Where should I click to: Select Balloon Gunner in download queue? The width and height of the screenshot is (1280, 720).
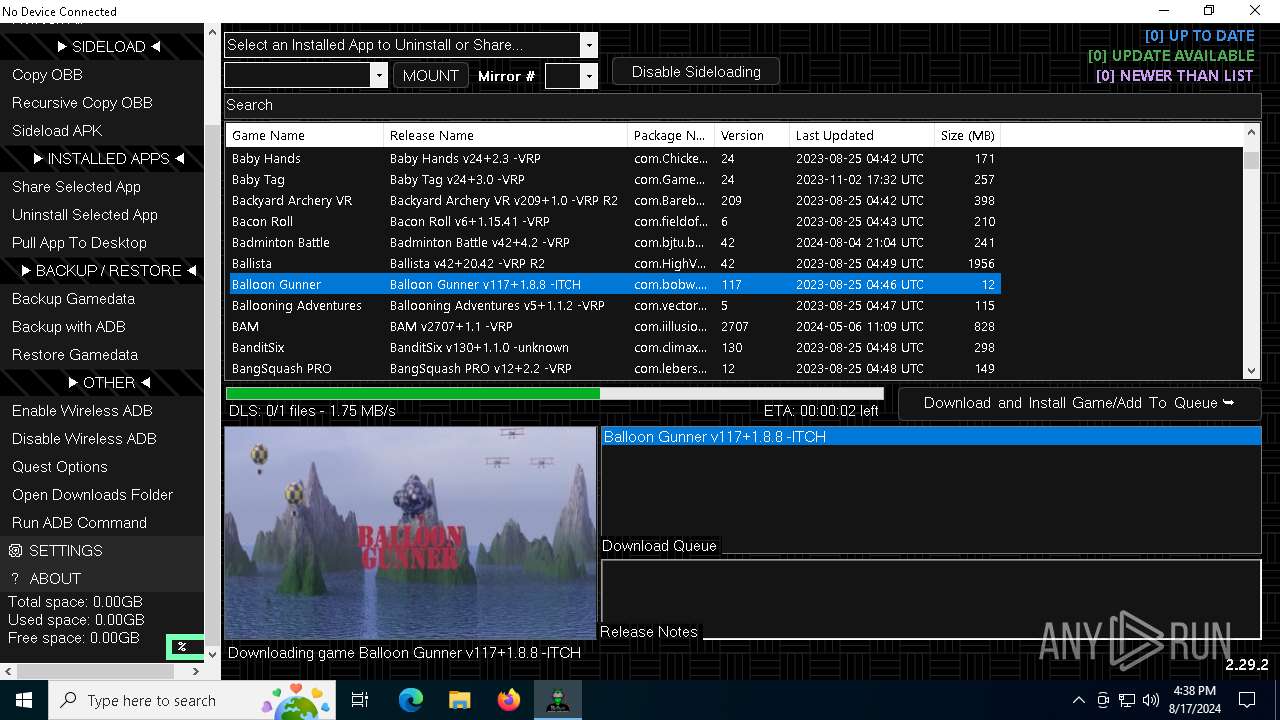point(930,437)
